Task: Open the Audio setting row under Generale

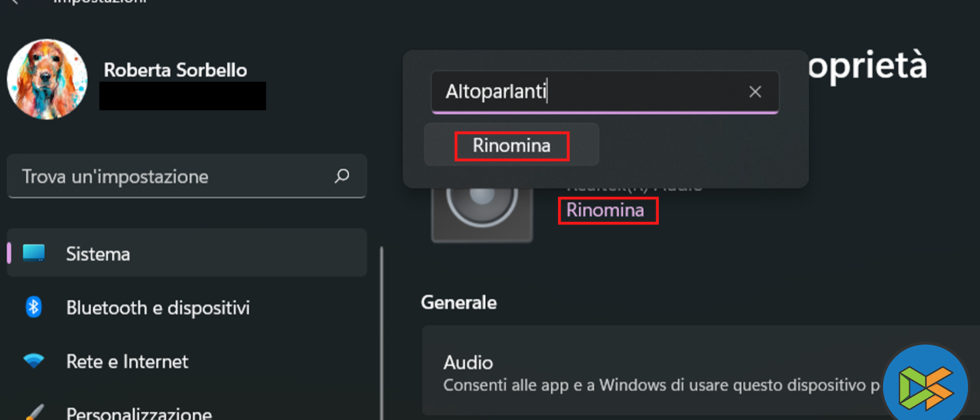Action: (x=660, y=372)
